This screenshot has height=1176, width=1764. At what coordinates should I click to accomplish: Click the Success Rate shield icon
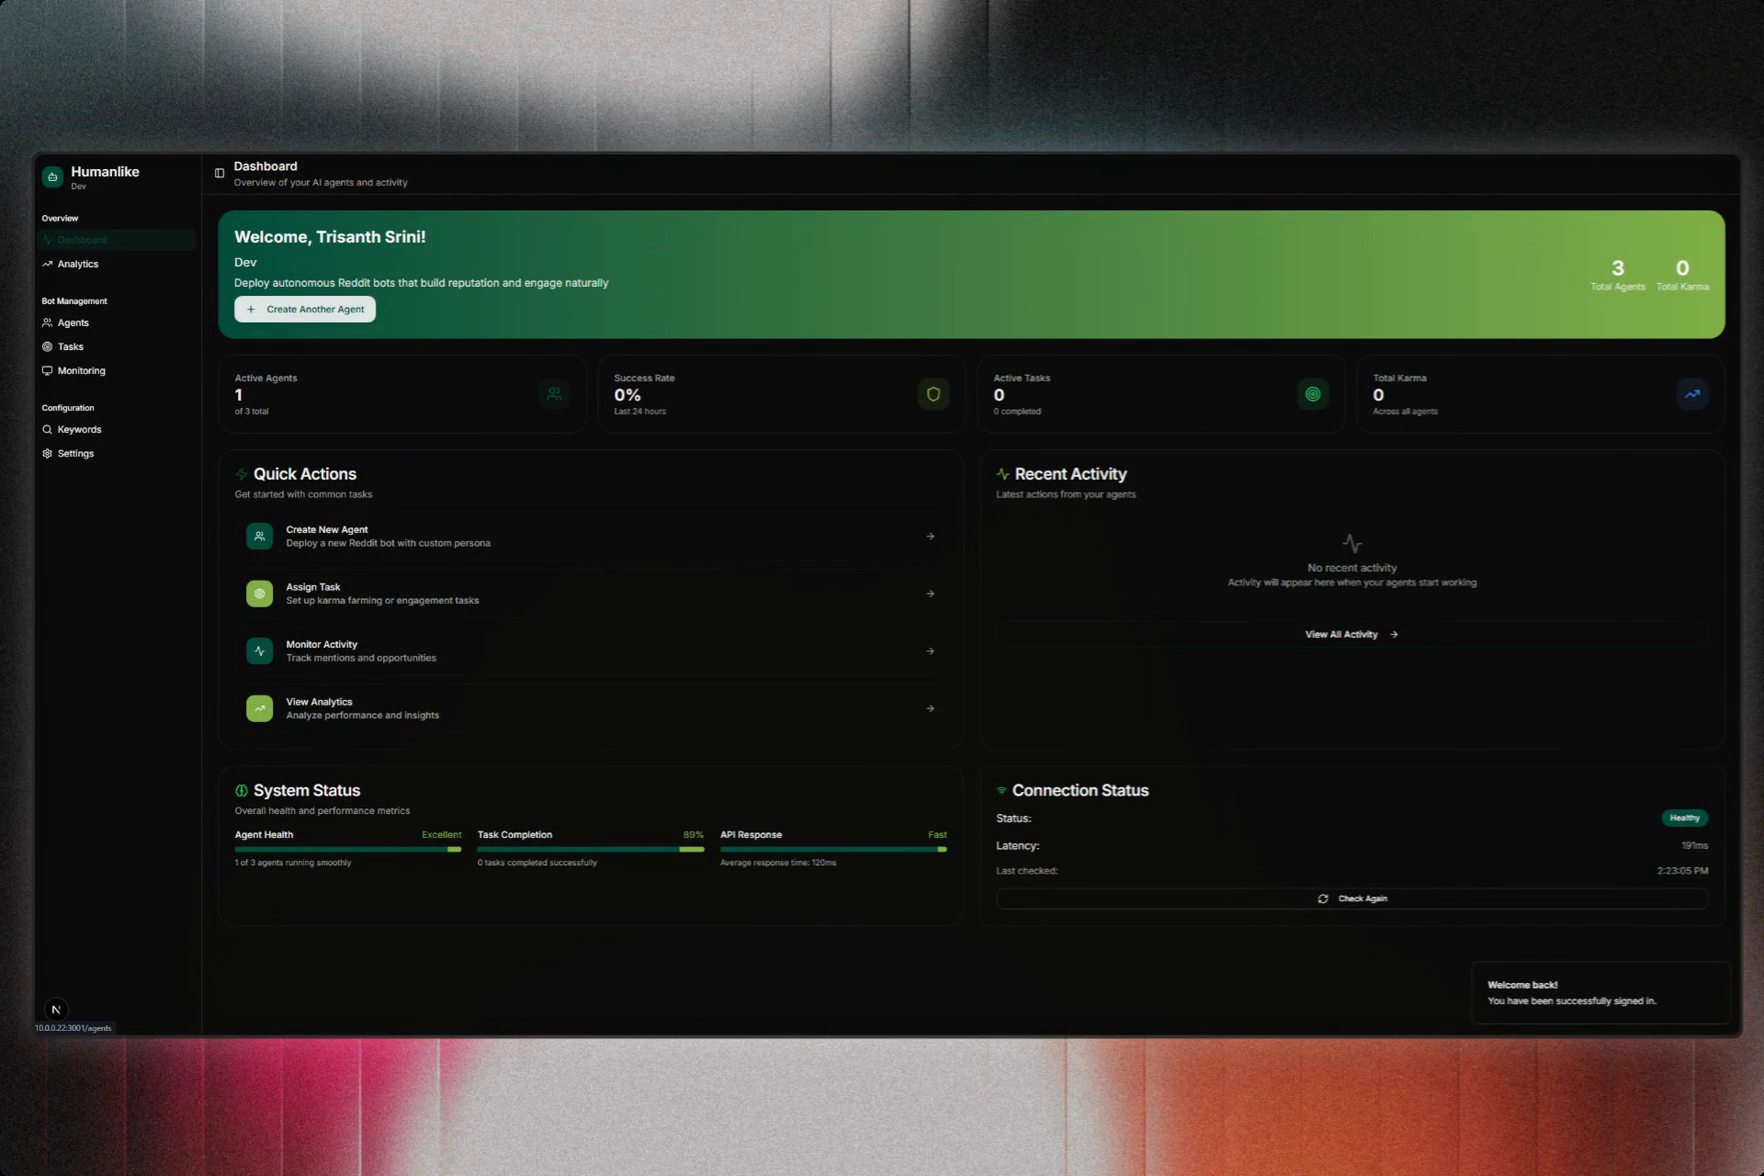tap(933, 394)
